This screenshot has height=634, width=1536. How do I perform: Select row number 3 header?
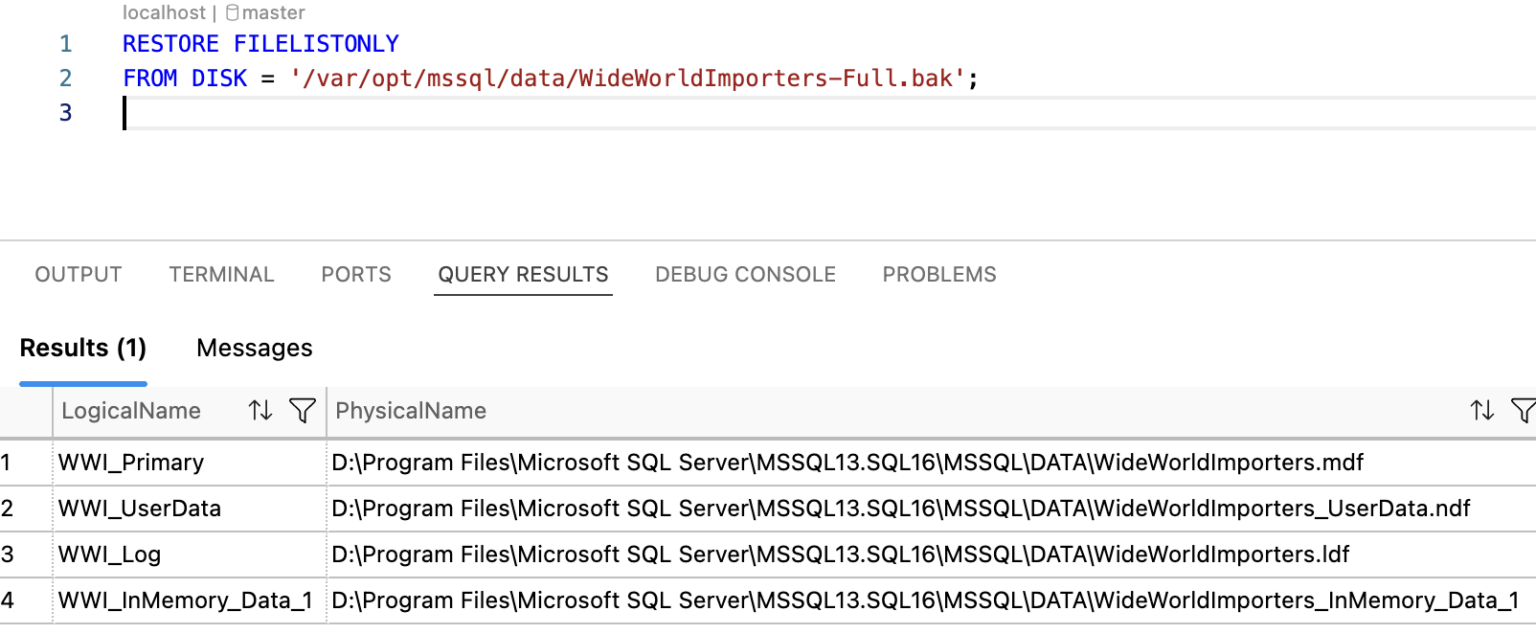point(26,554)
